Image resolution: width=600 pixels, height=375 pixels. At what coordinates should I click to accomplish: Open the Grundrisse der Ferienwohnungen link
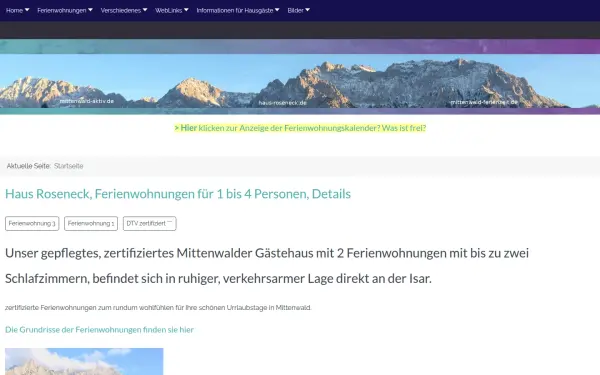tap(99, 329)
